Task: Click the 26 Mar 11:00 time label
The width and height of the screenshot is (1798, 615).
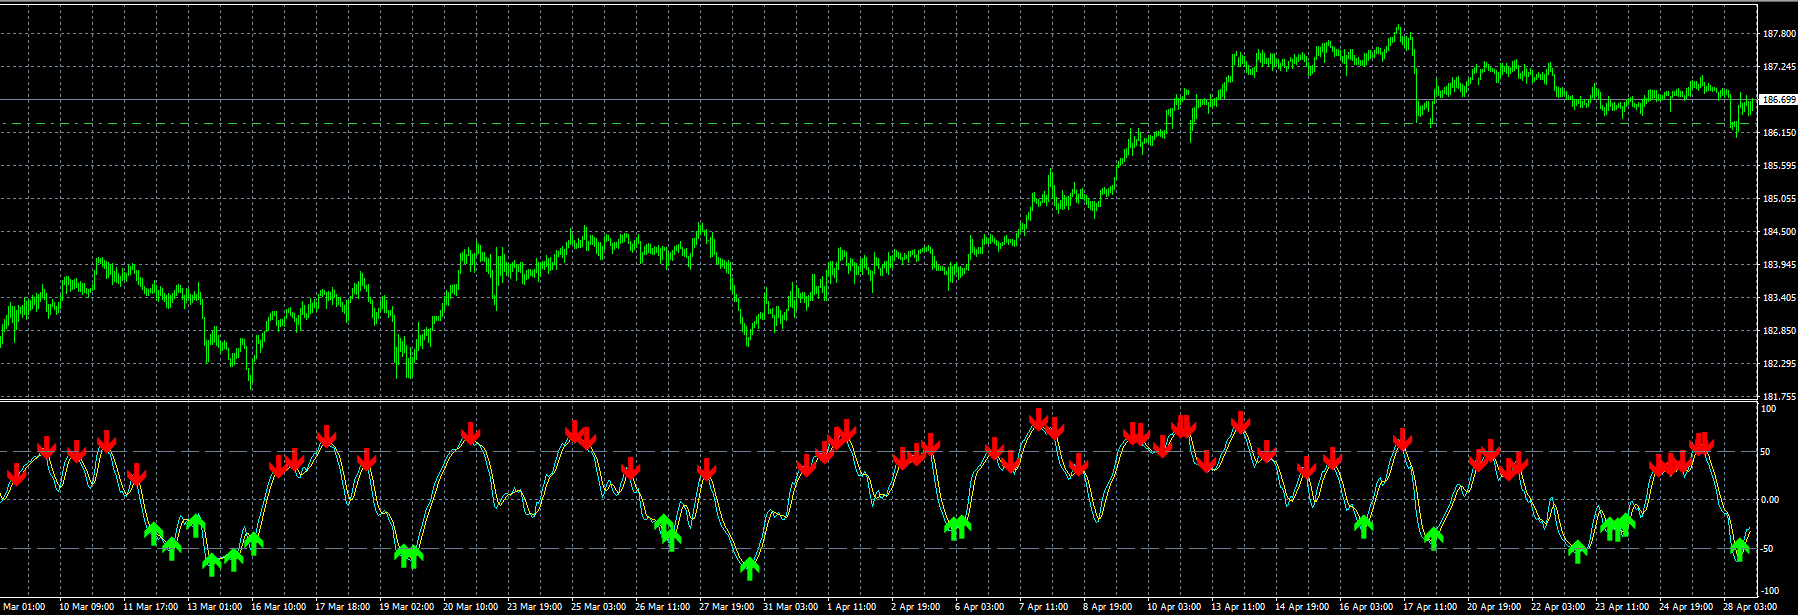Action: [x=663, y=607]
